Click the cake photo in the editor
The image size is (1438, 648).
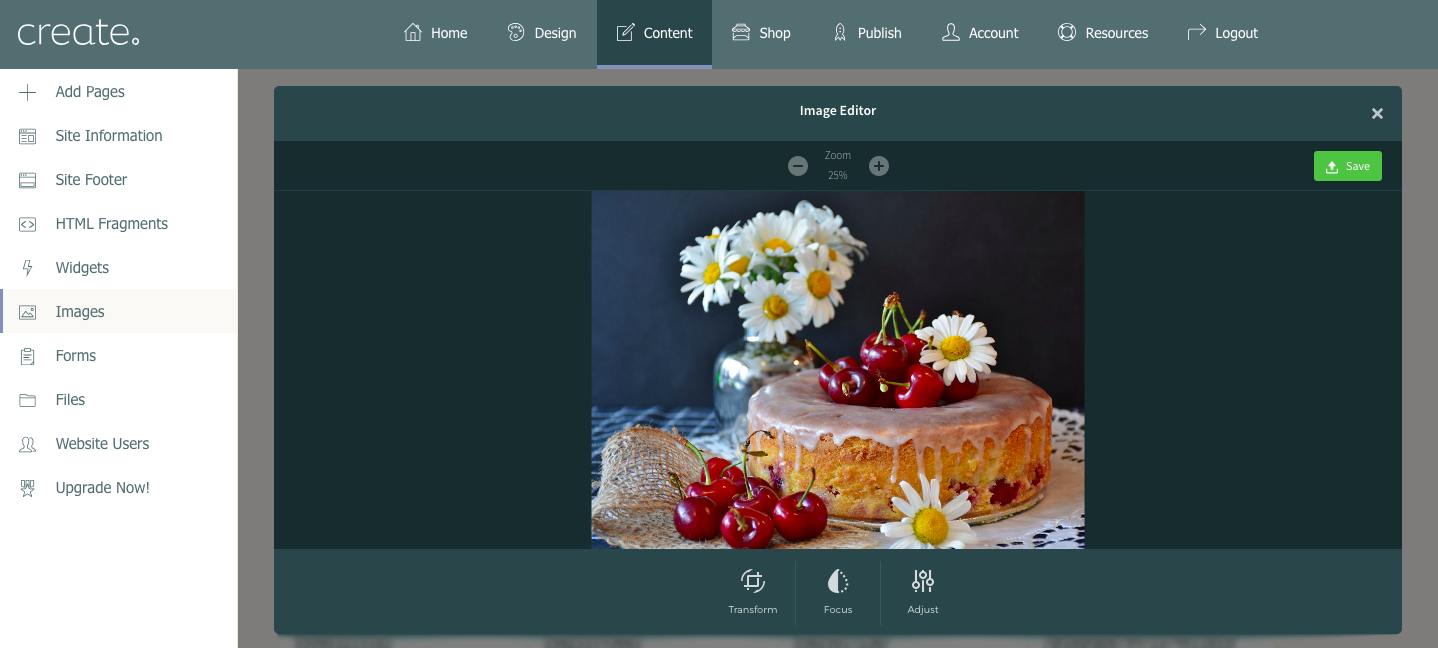coord(838,370)
